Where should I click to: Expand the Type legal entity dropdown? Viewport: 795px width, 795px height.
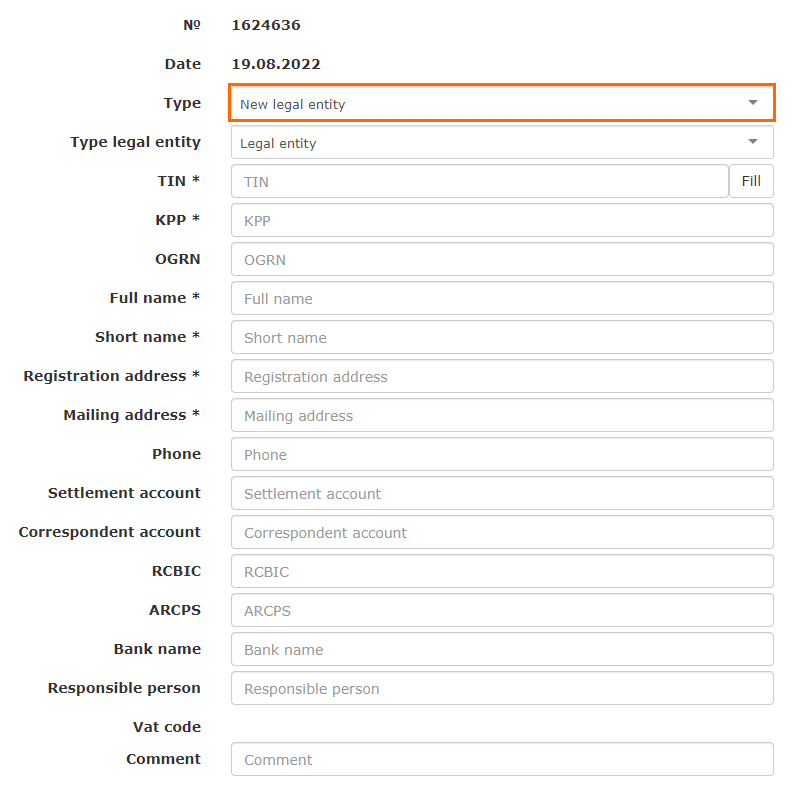point(490,143)
